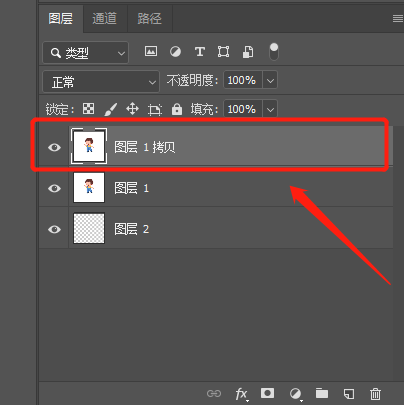This screenshot has height=405, width=404.
Task: Prevent auto-nesting into artboards lock
Action: (x=155, y=109)
